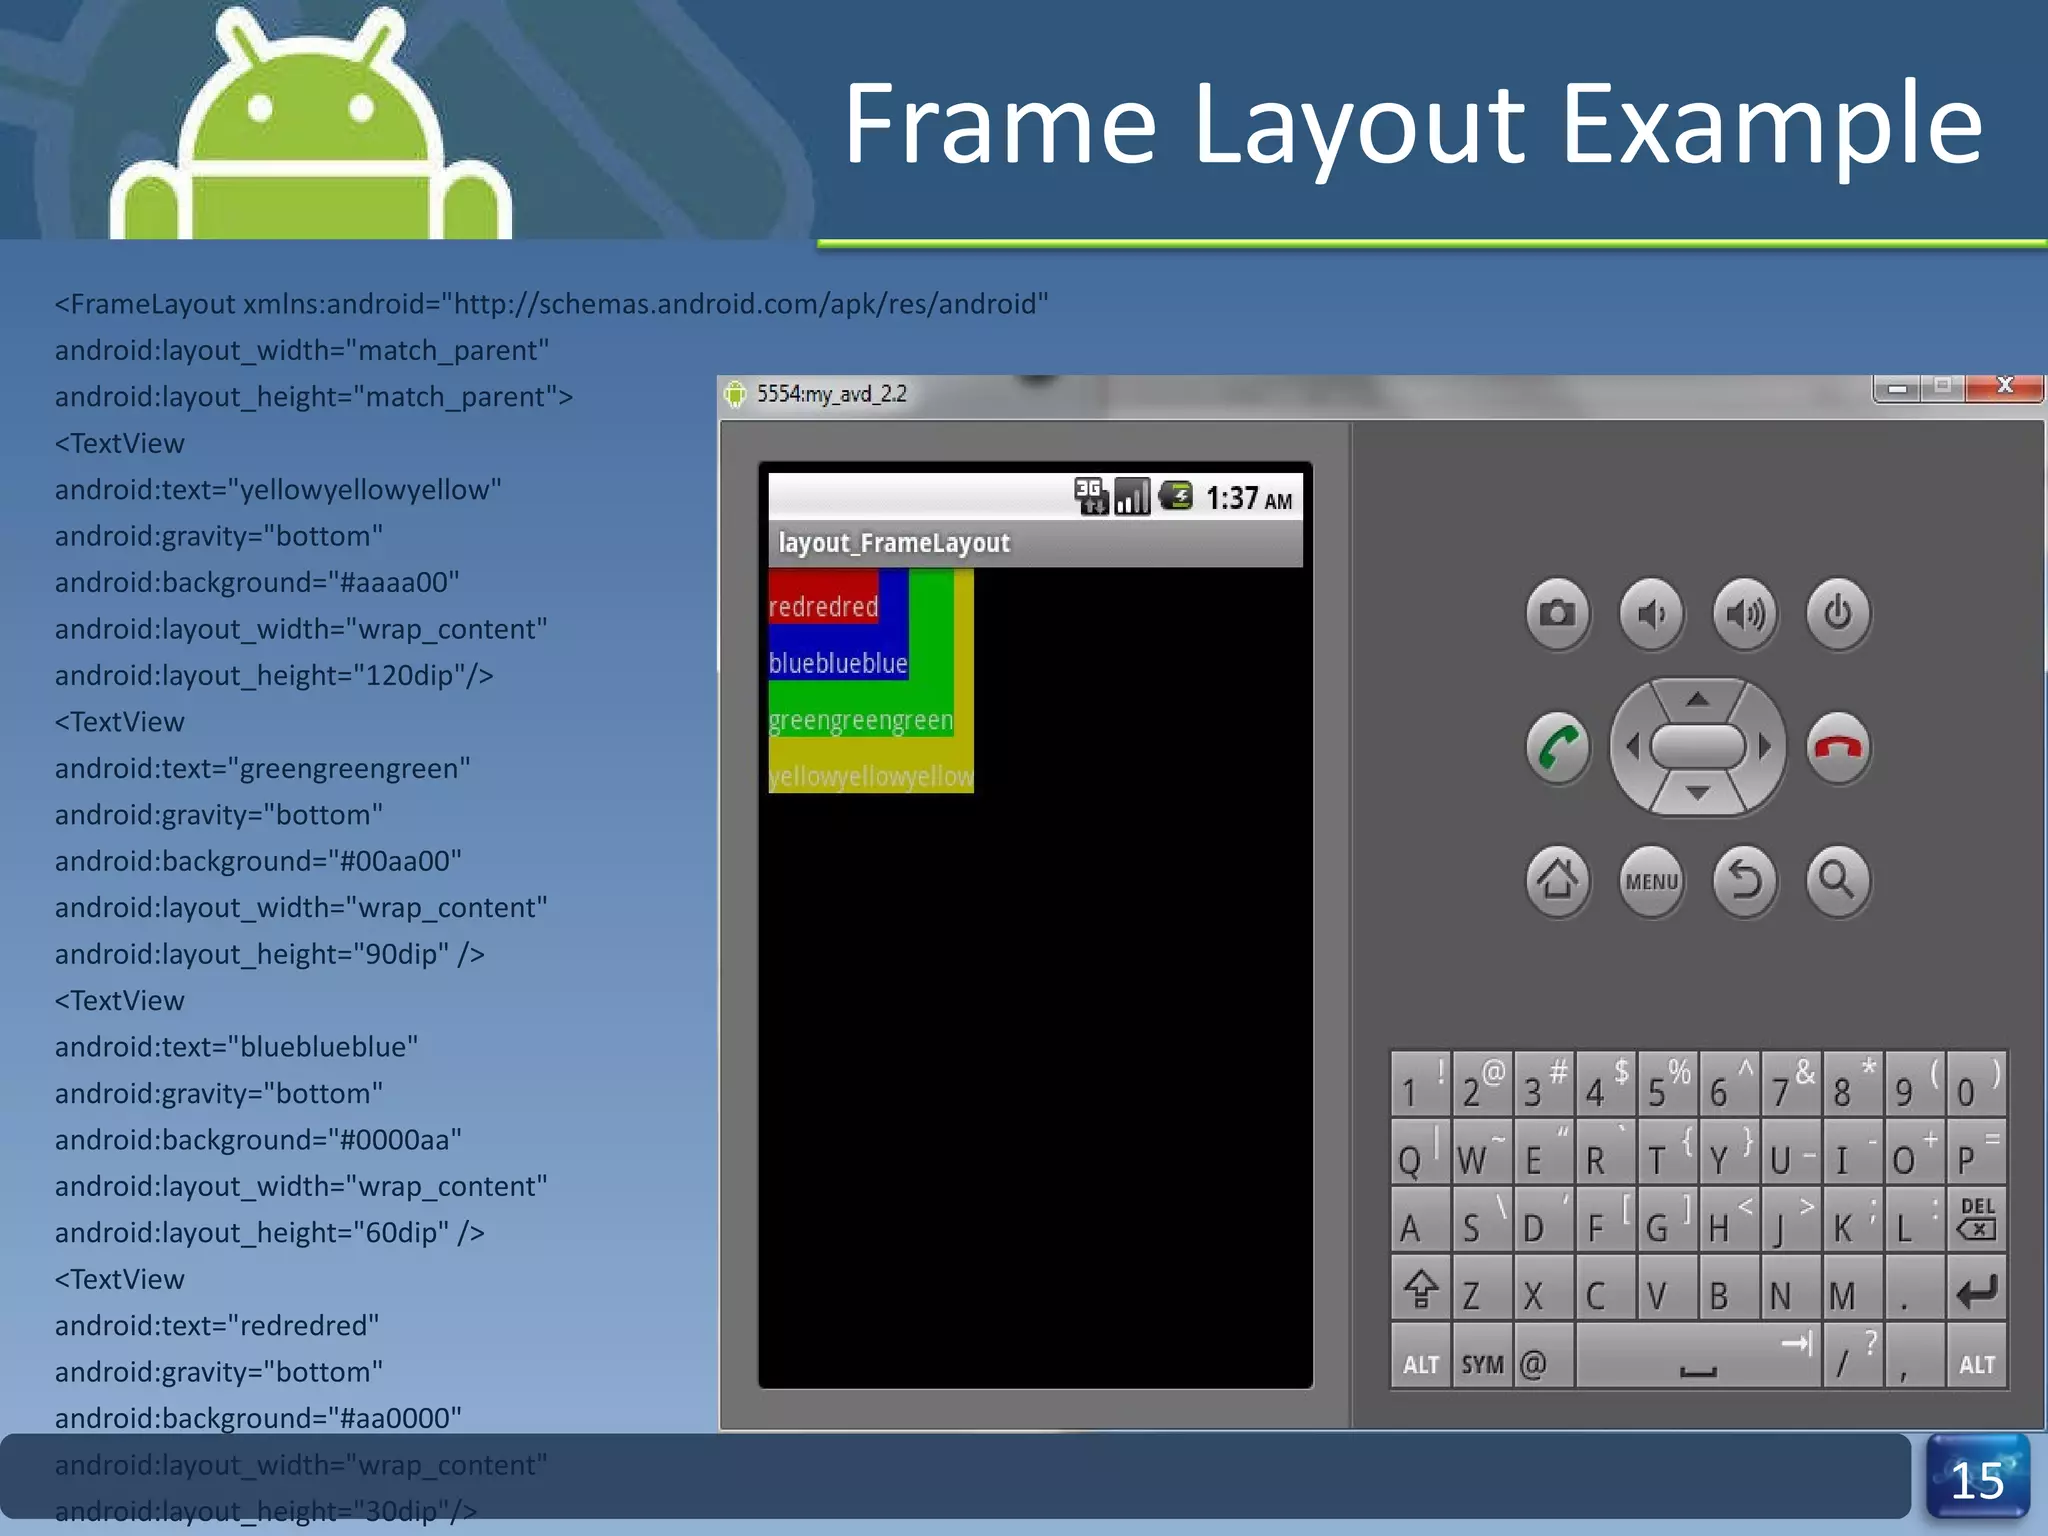Click the 5 percent key

click(x=1667, y=1083)
